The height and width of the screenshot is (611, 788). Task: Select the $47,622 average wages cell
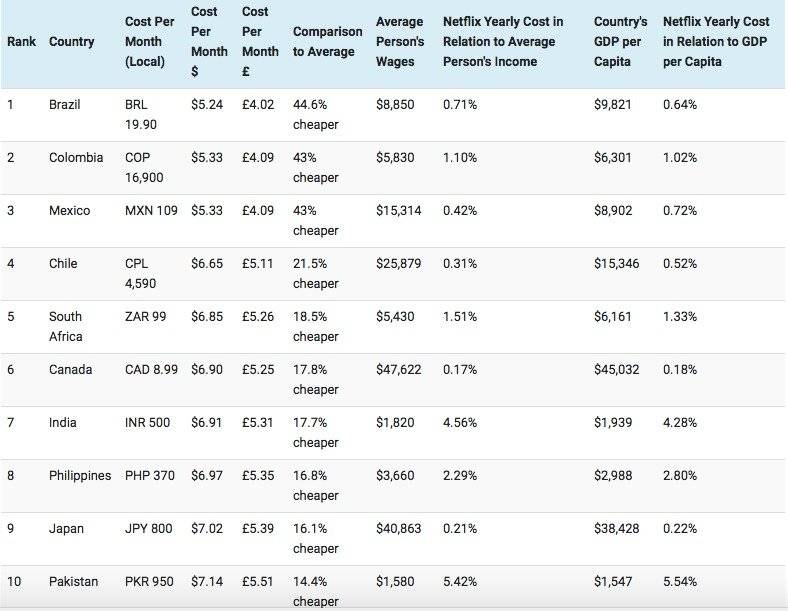399,370
